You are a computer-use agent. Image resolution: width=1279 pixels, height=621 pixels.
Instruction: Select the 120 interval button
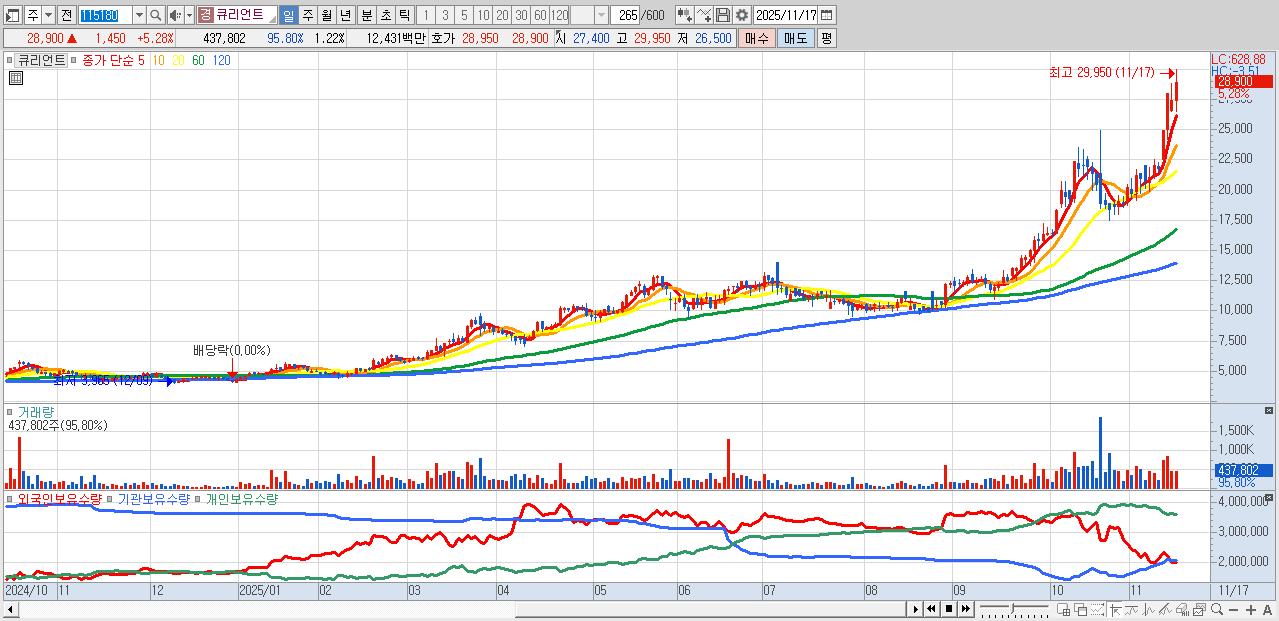pos(559,15)
